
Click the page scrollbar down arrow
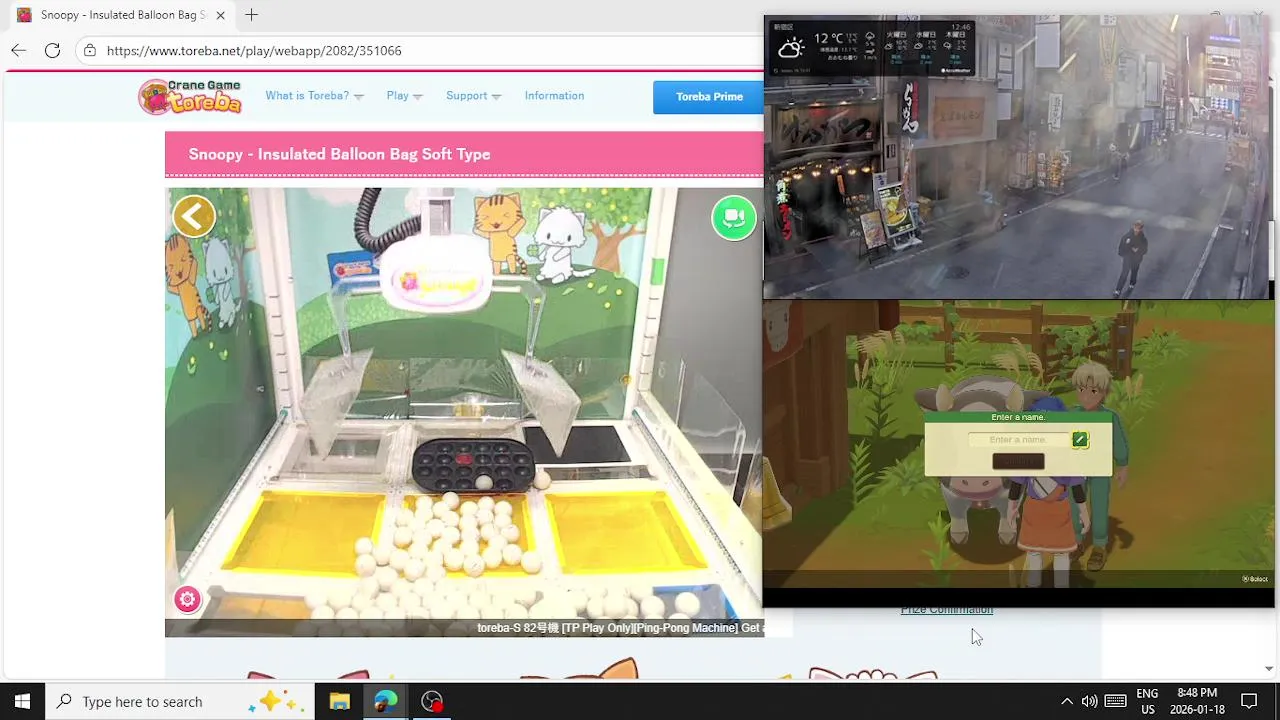pyautogui.click(x=1269, y=669)
